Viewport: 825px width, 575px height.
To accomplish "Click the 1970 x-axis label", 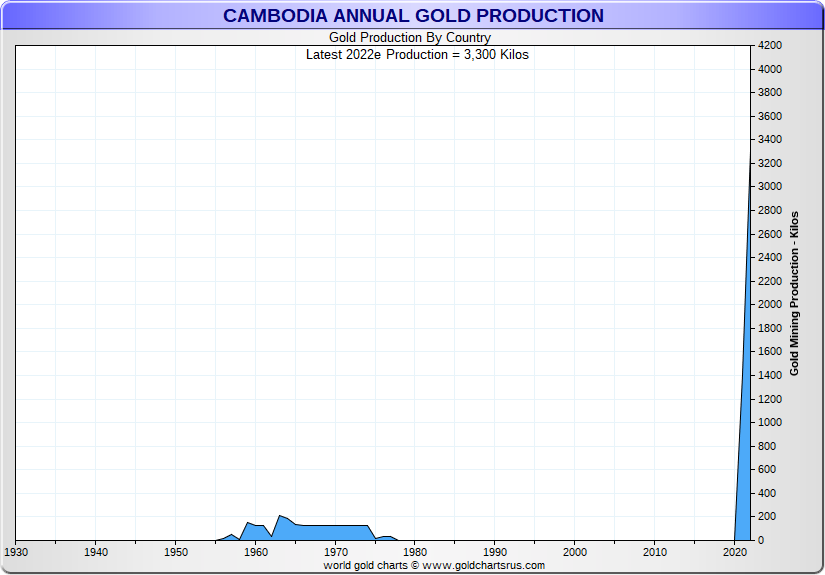I will coord(336,552).
